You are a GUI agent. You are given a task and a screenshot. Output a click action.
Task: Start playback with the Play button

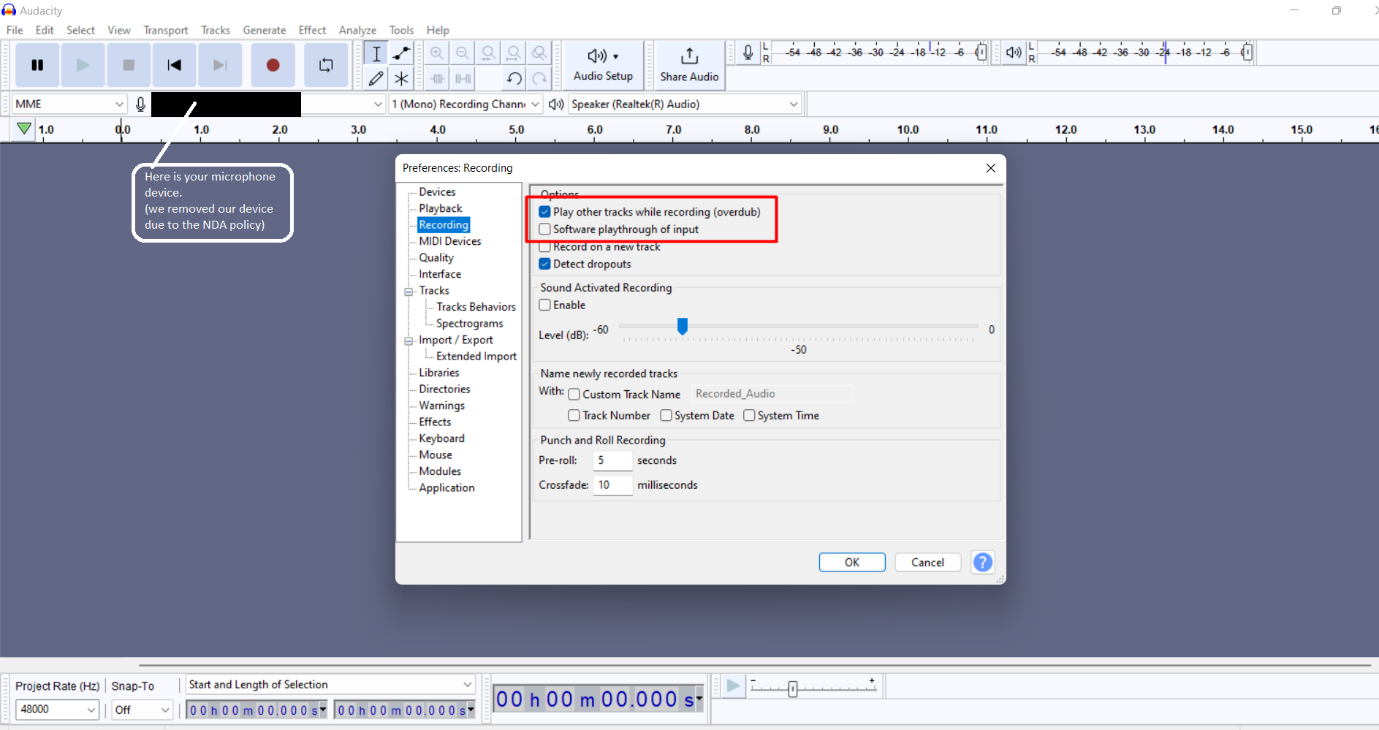click(x=83, y=65)
